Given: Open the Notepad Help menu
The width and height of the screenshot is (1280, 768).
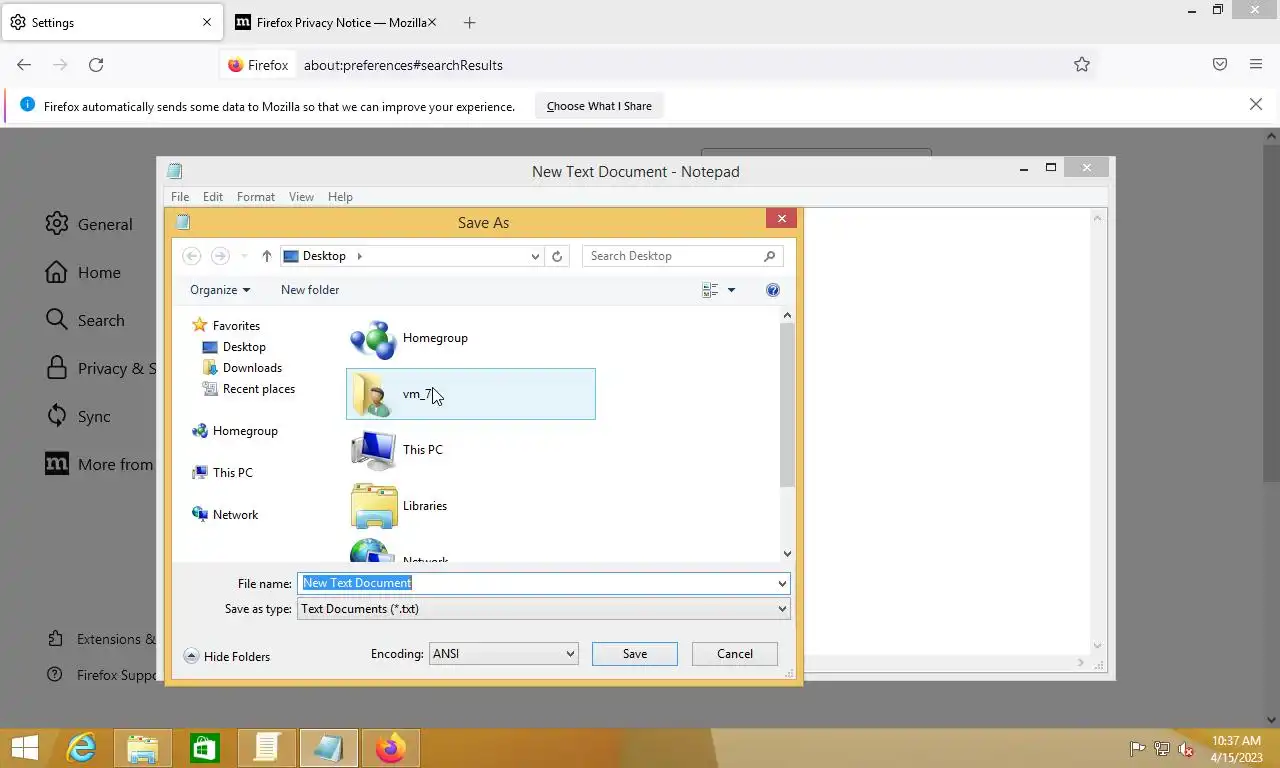Looking at the screenshot, I should point(340,197).
